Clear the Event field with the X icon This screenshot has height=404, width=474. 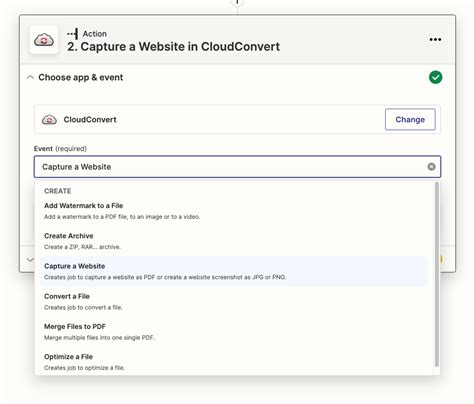[431, 166]
